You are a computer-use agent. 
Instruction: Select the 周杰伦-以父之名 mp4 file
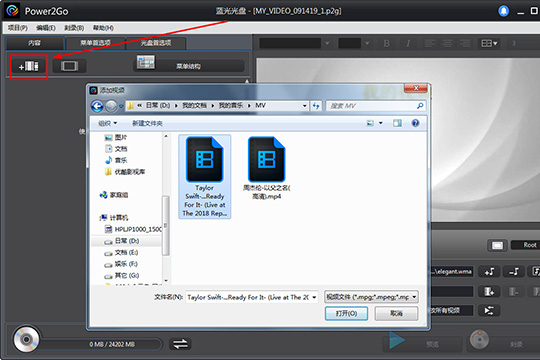pyautogui.click(x=267, y=168)
